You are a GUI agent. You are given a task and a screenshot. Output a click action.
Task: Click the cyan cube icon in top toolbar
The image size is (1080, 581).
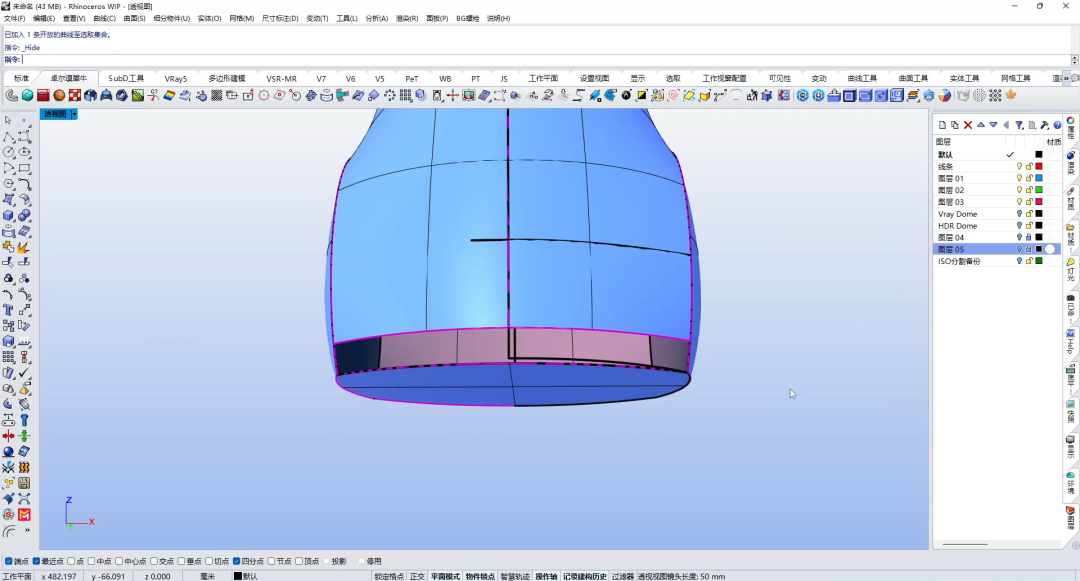click(x=28, y=95)
